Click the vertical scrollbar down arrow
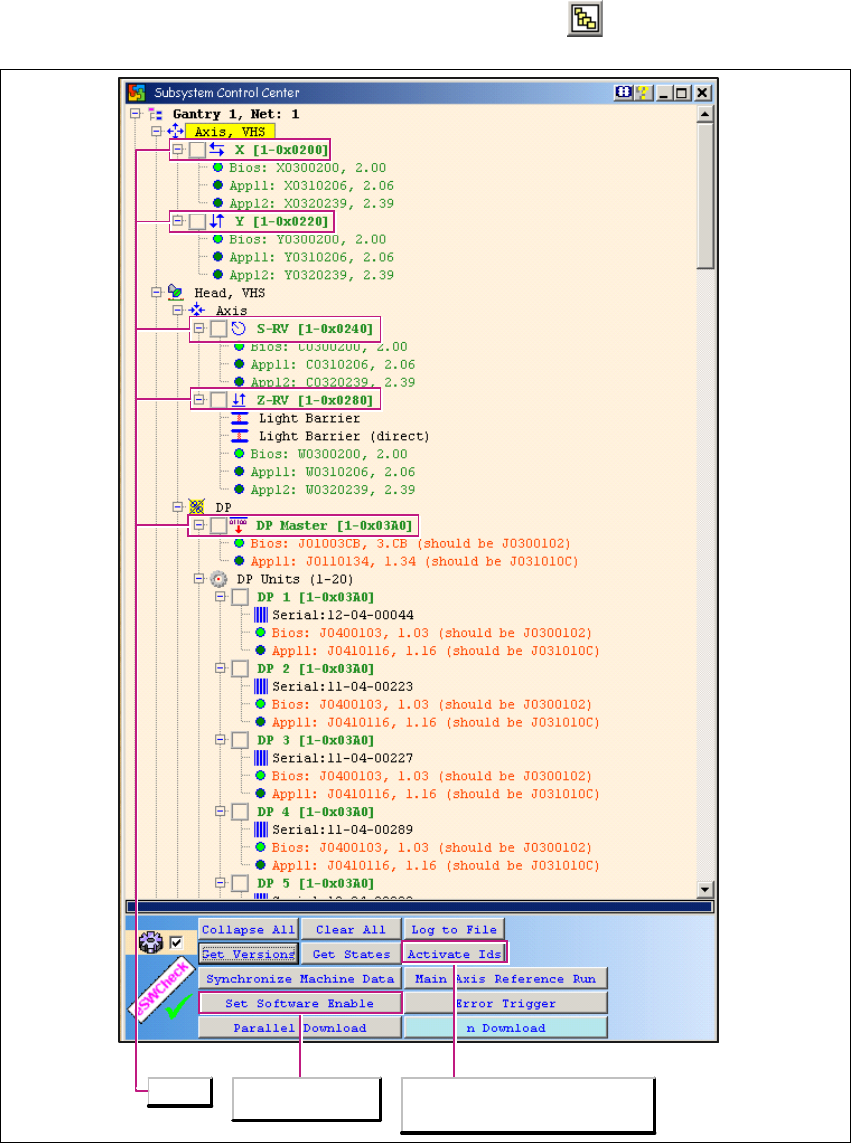Screen dimensions: 851x1143 [x=705, y=889]
